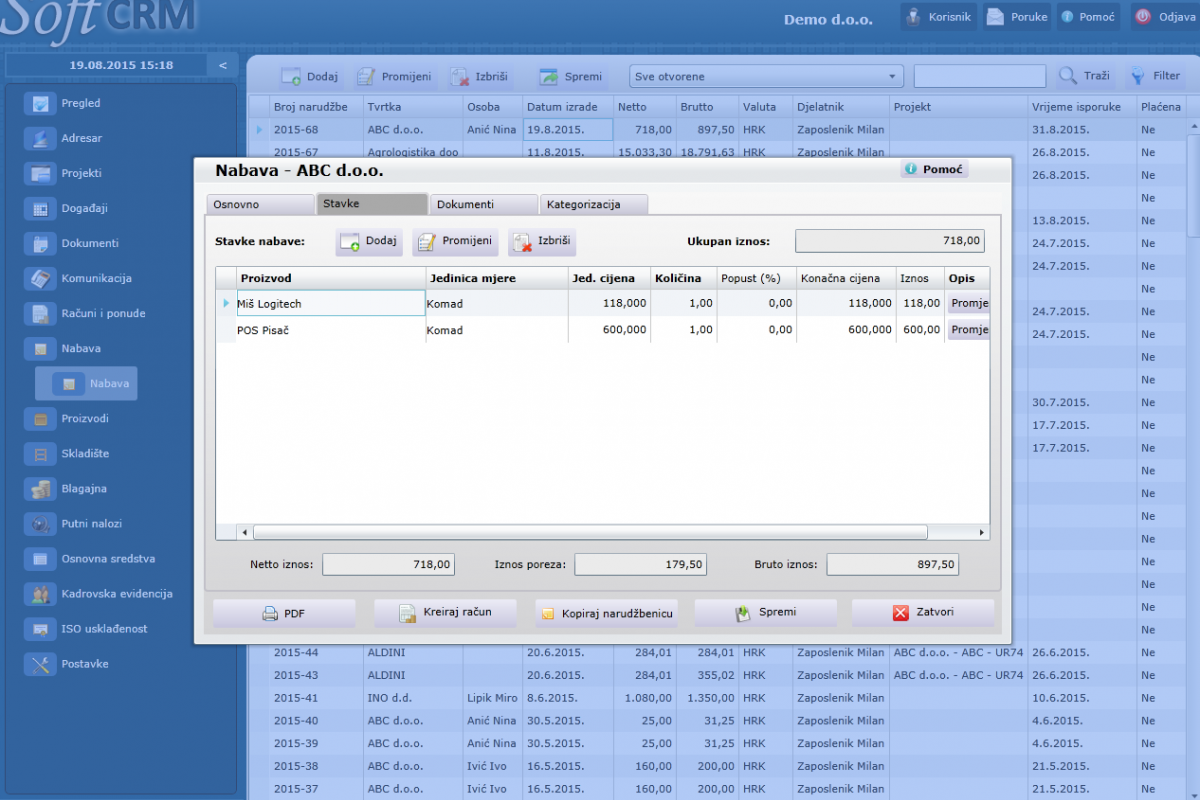
Task: Switch to the Osnovno tab
Action: (260, 204)
